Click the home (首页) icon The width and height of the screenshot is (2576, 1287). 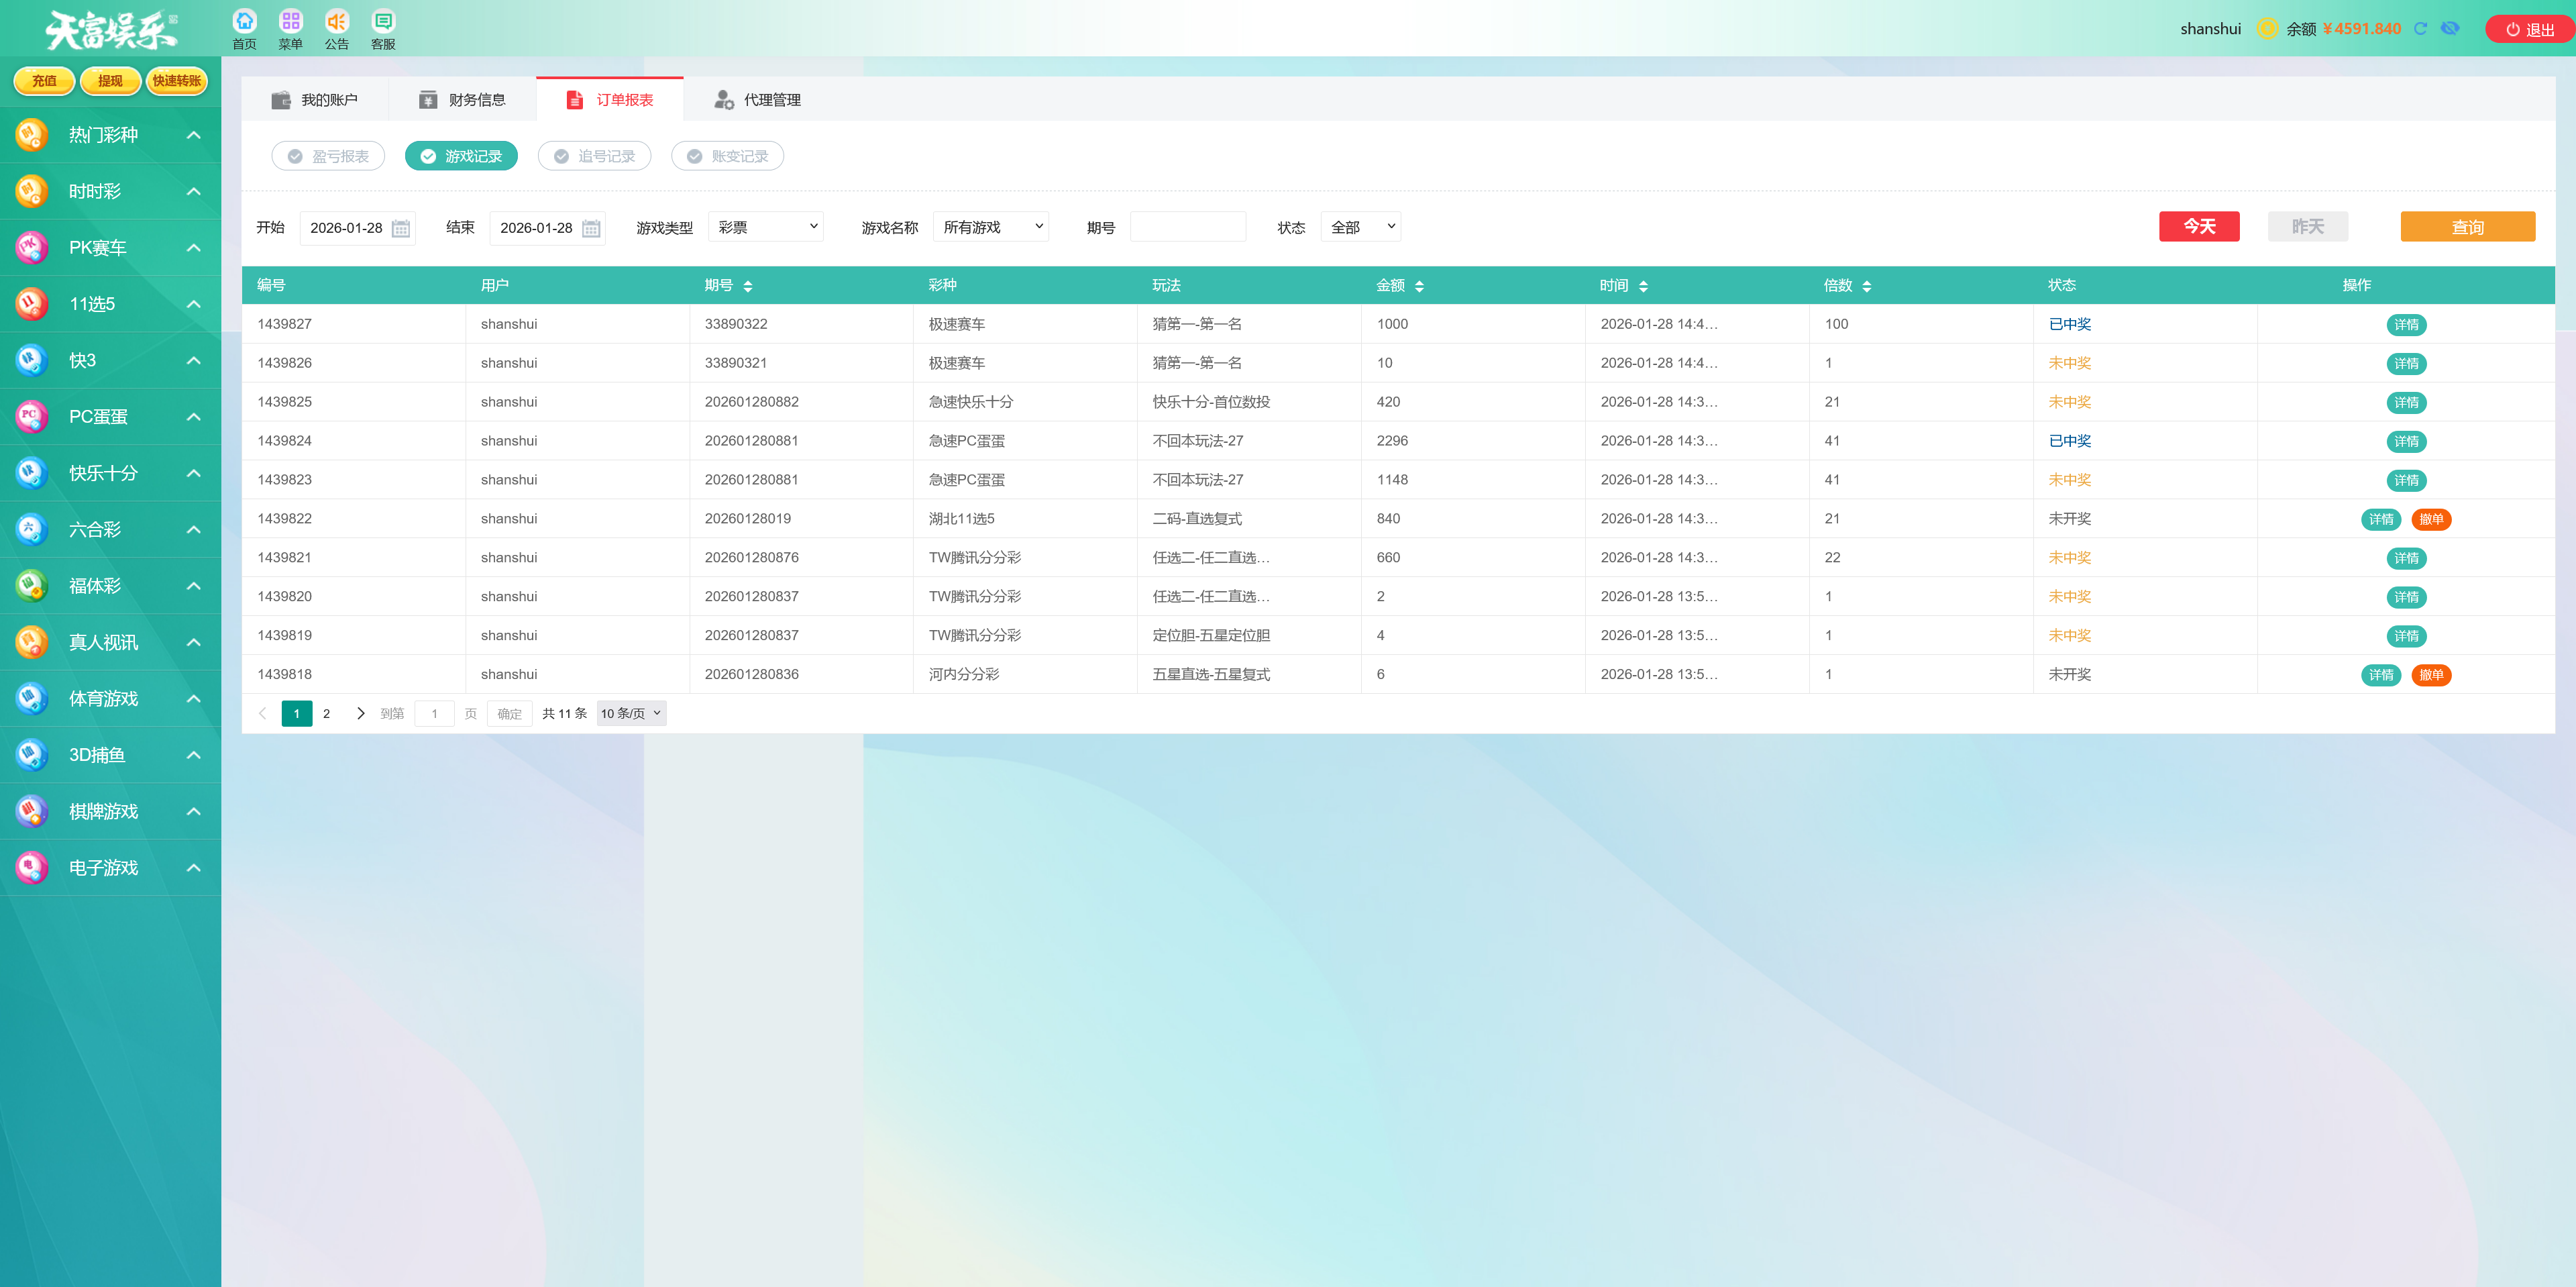244,22
